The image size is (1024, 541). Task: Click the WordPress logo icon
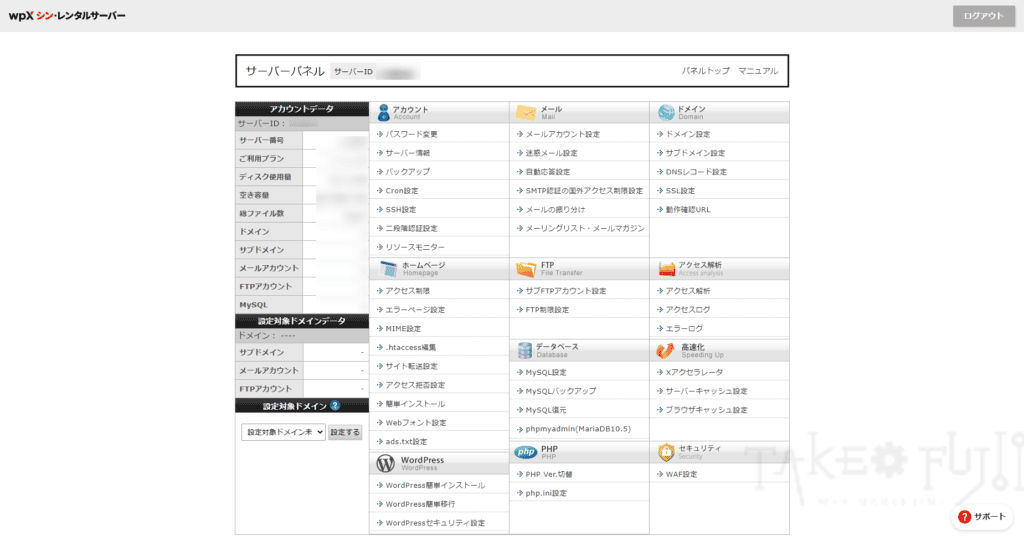(385, 463)
